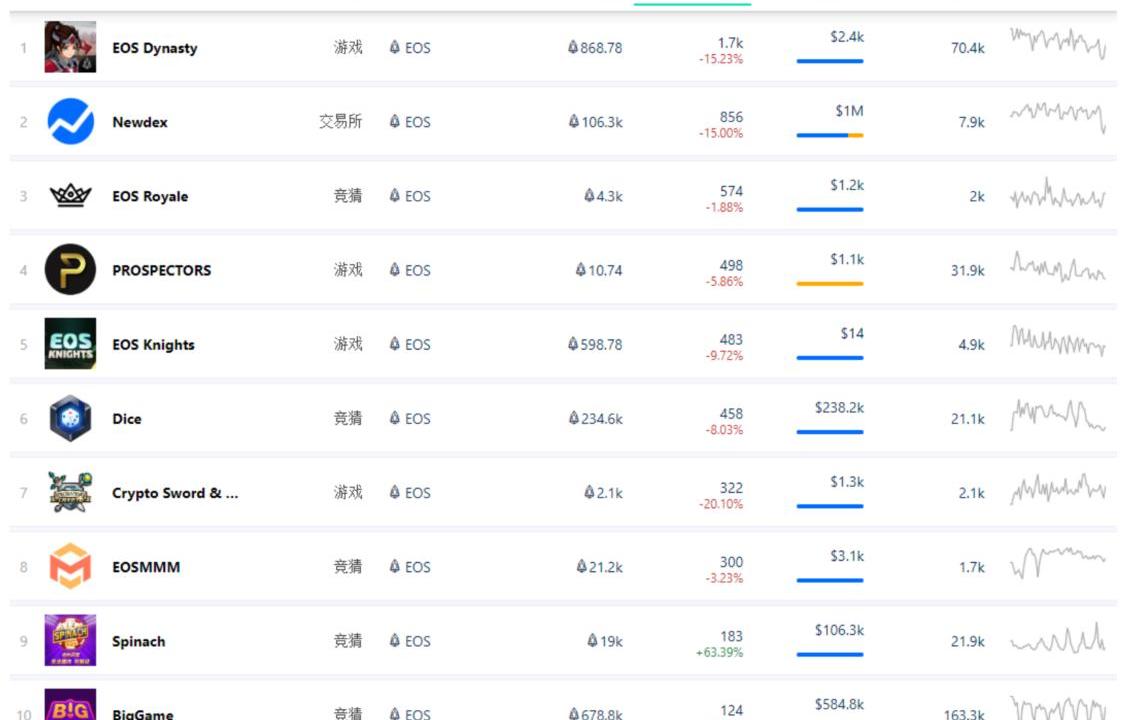Click the purple Spinach game icon

click(x=70, y=640)
